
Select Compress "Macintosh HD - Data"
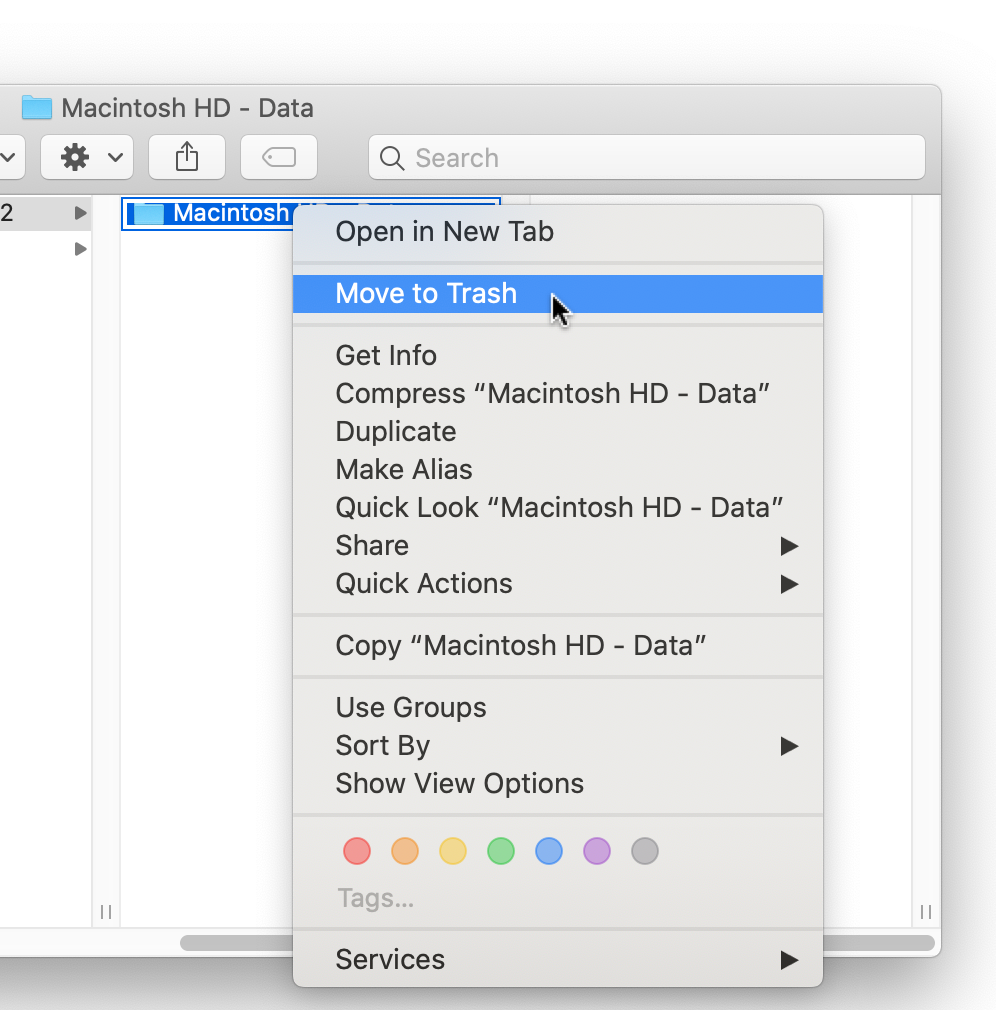[x=558, y=394]
